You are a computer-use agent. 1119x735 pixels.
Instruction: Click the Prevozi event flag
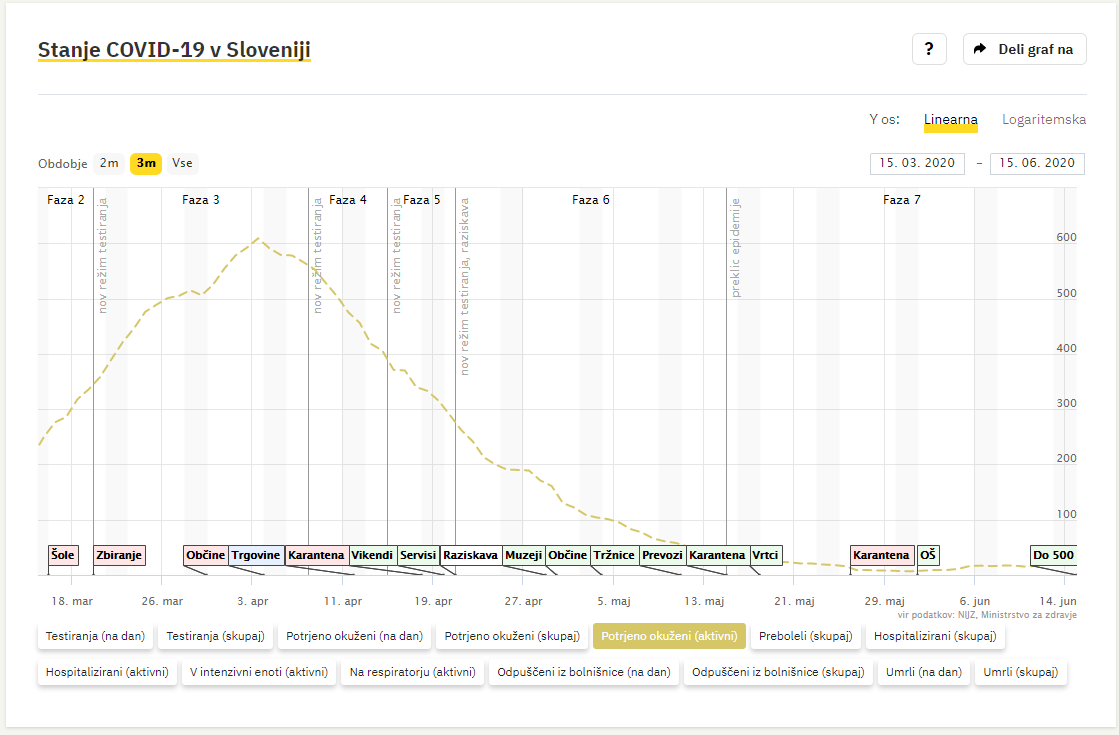tap(662, 555)
